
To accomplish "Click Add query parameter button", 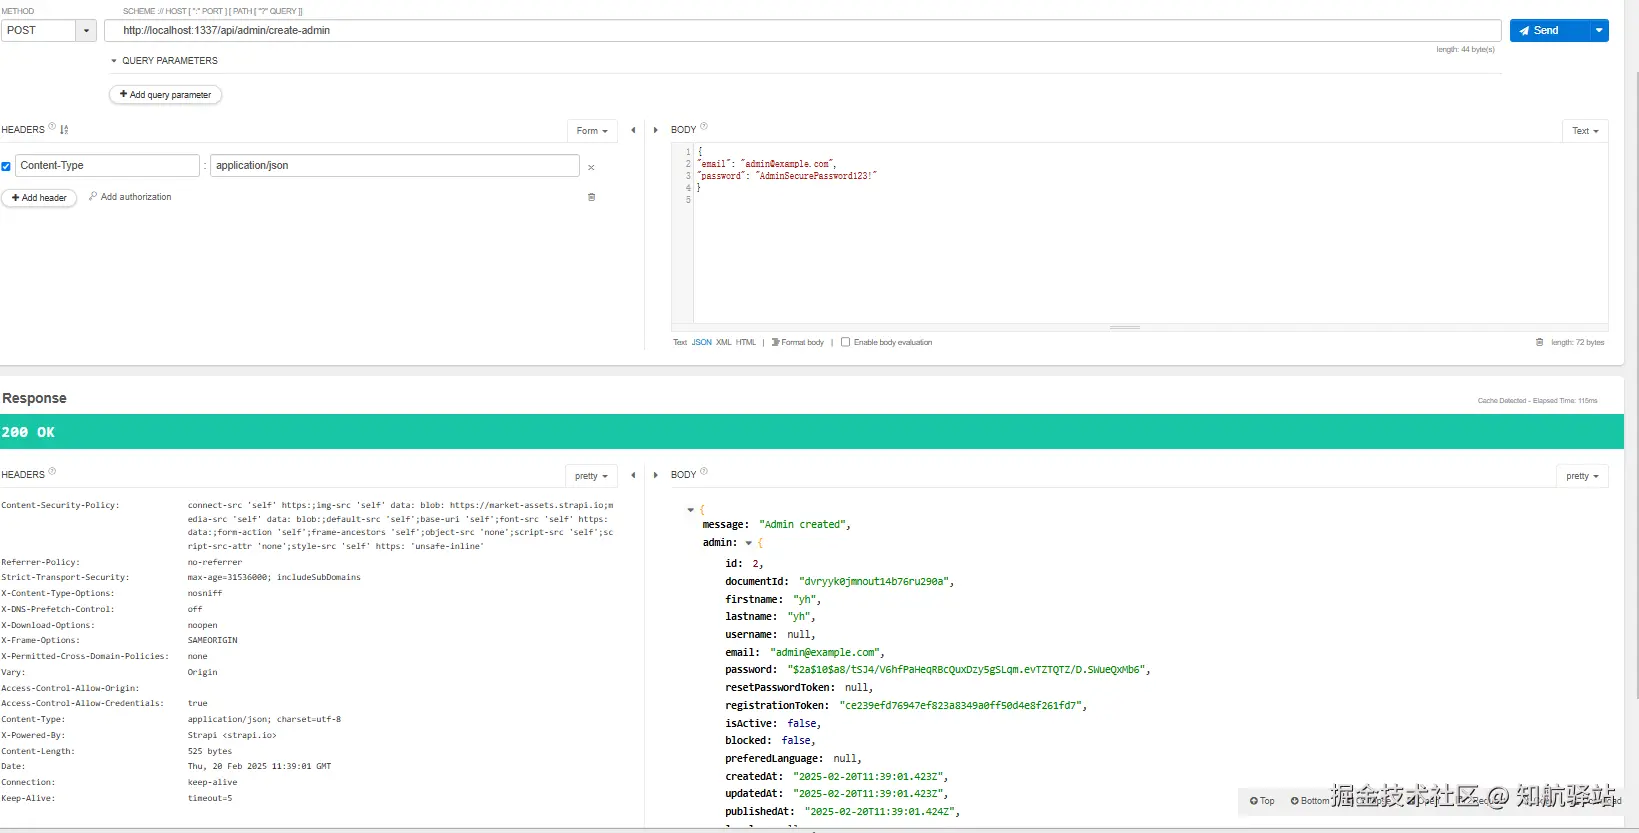I will click(x=165, y=95).
